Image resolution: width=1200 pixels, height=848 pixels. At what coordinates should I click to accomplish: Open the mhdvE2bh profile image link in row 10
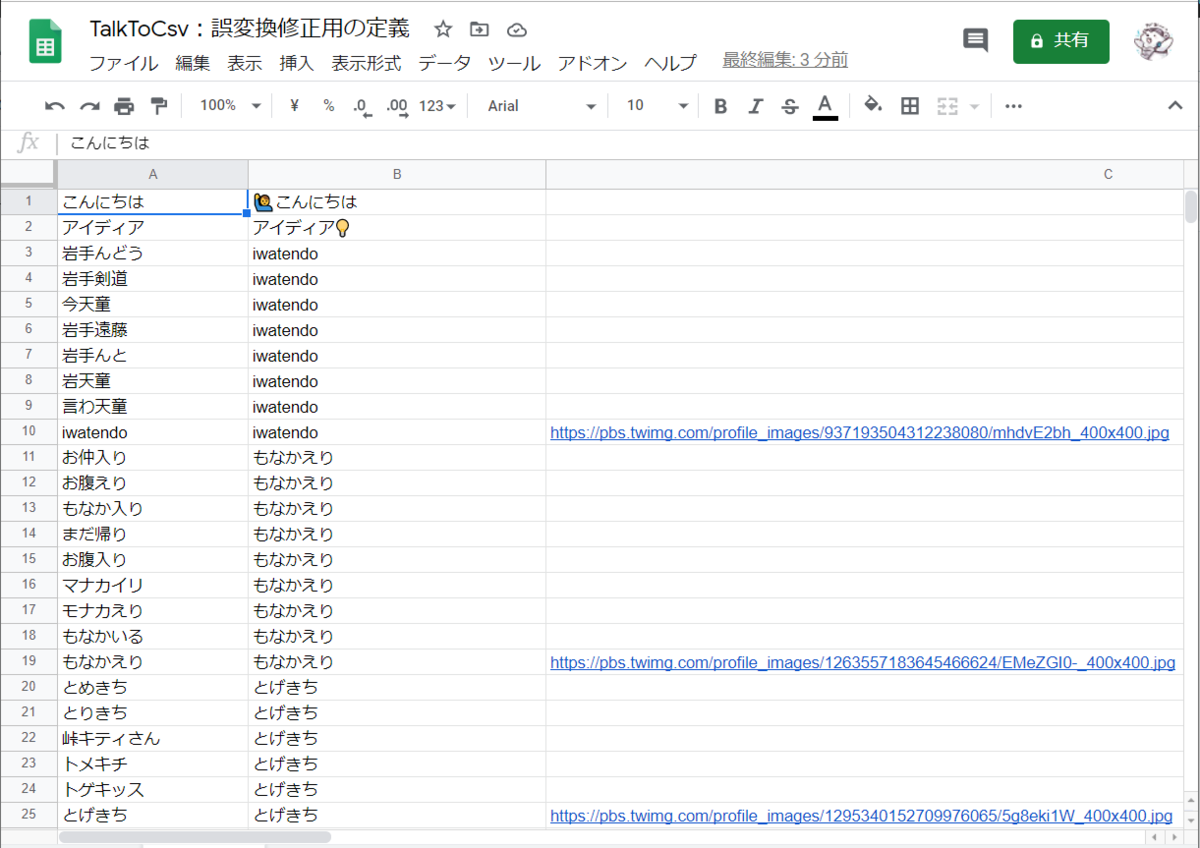[860, 432]
